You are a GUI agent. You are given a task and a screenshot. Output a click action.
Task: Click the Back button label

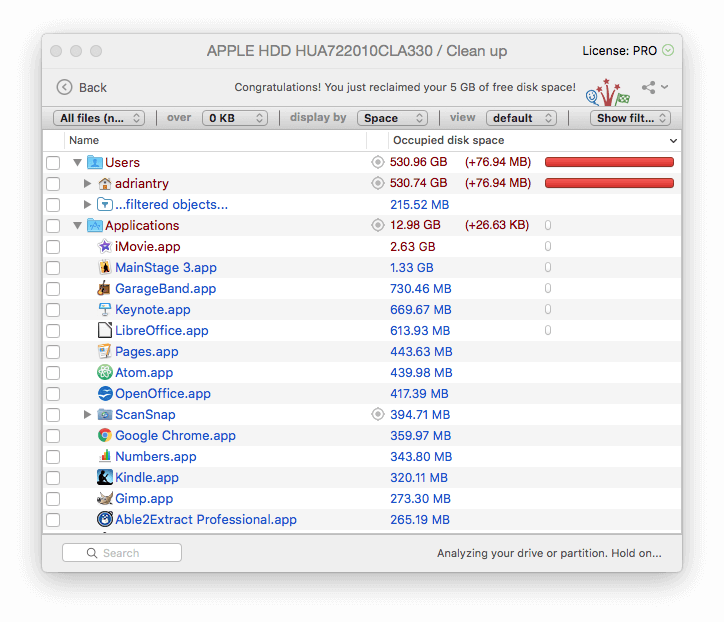tap(93, 87)
